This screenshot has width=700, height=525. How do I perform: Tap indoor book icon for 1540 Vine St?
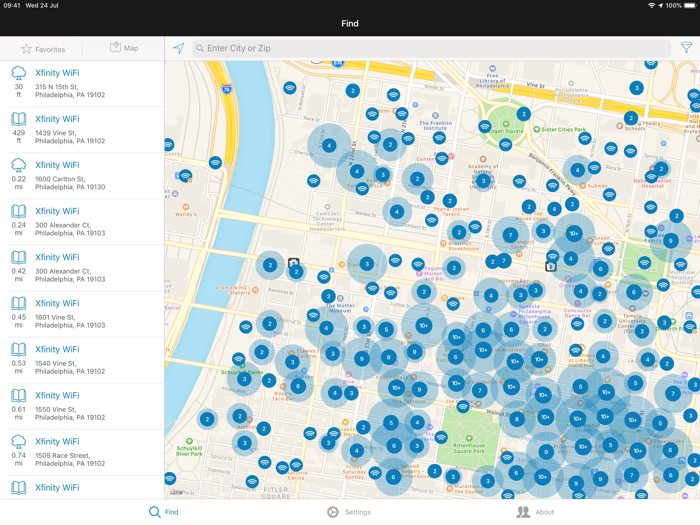(x=18, y=349)
